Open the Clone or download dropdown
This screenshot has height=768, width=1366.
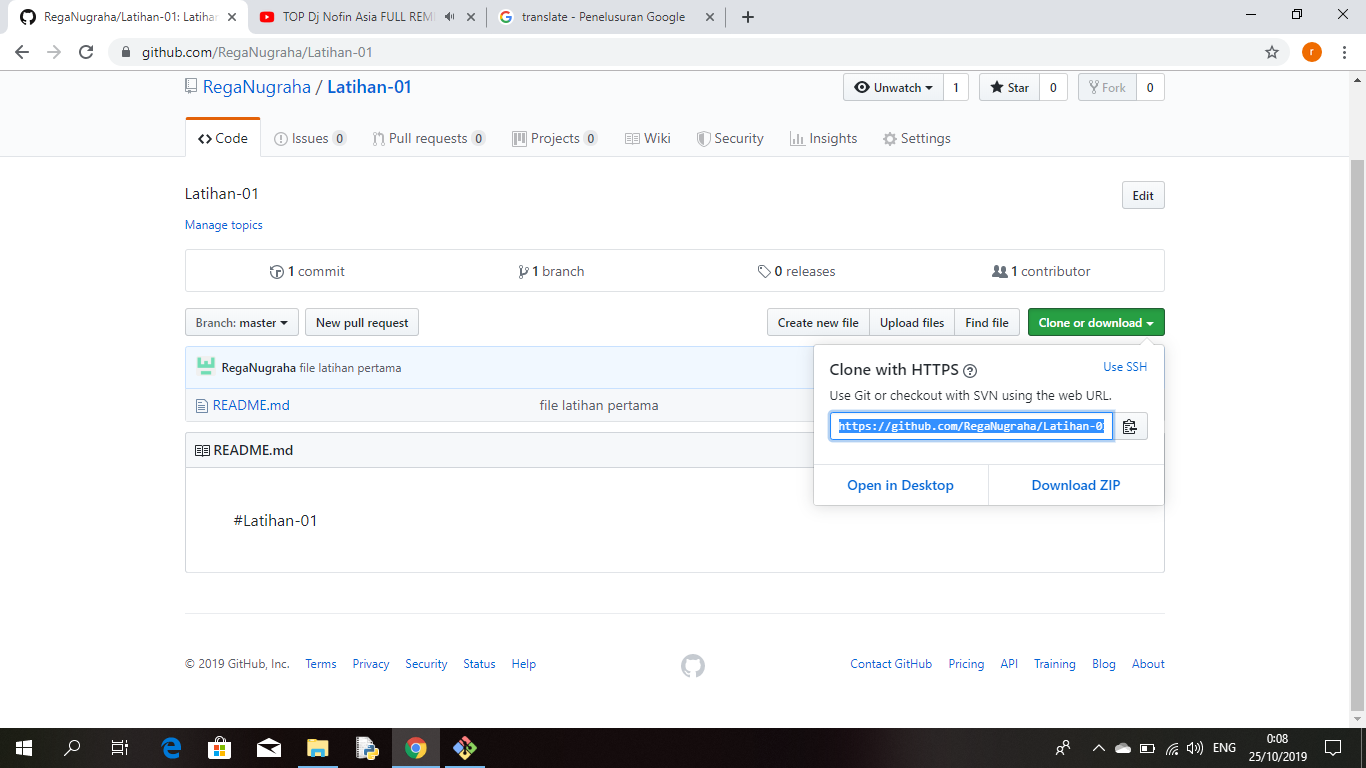tap(1095, 322)
